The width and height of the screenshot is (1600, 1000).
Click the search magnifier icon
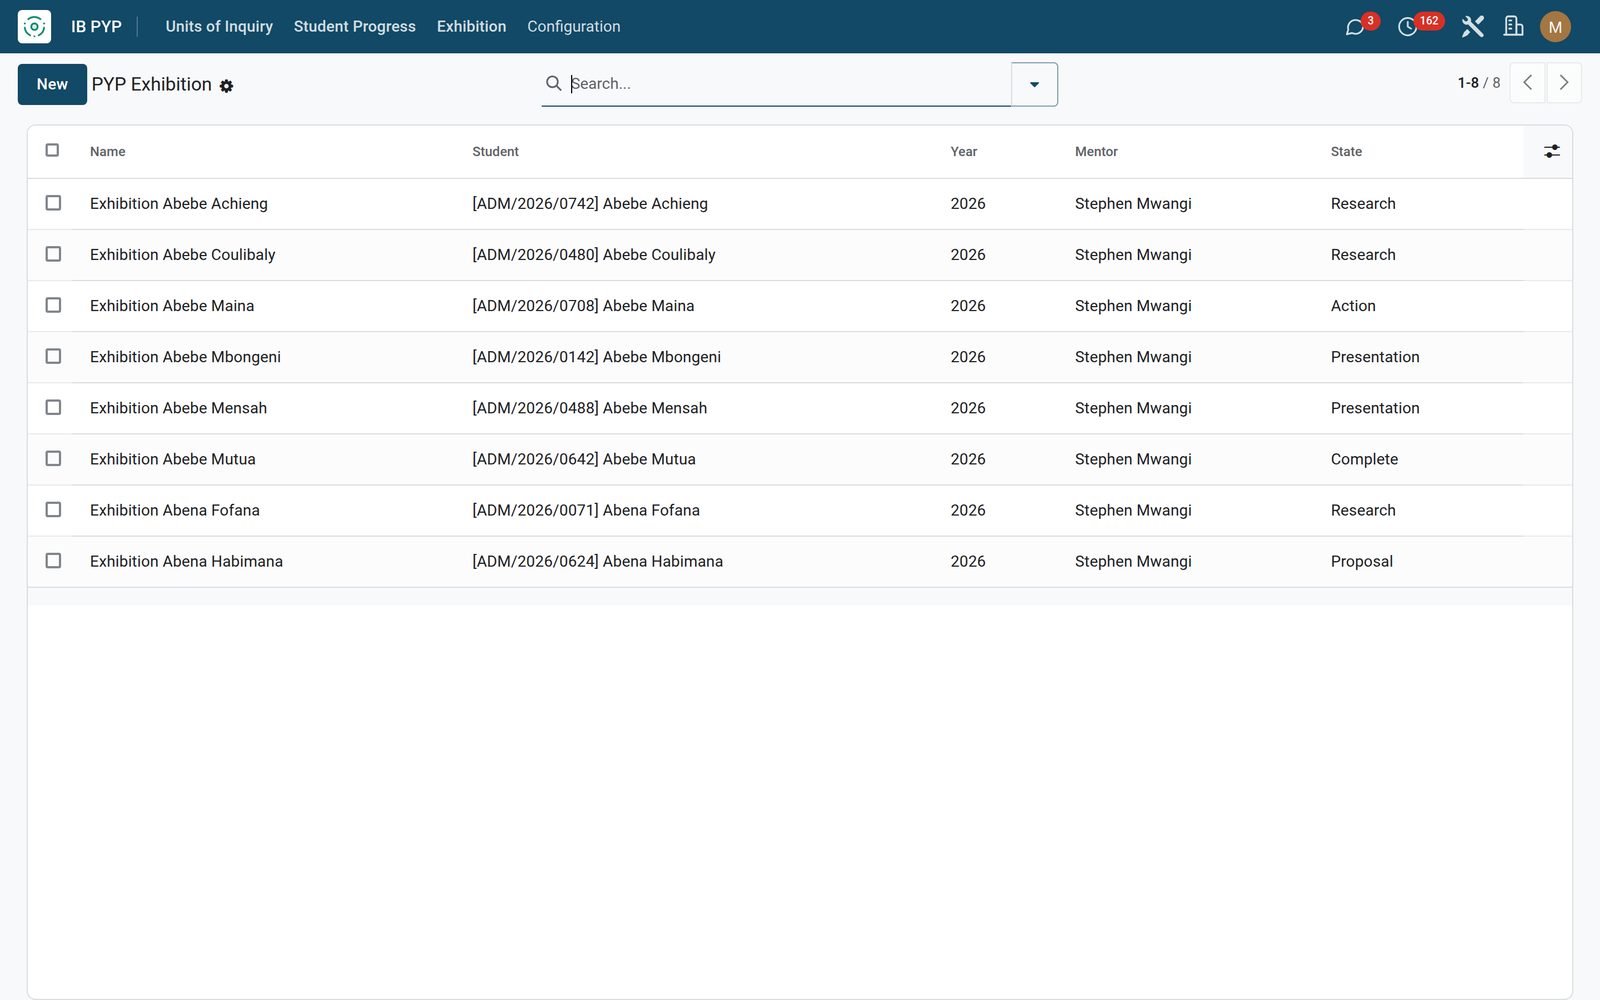click(x=553, y=83)
